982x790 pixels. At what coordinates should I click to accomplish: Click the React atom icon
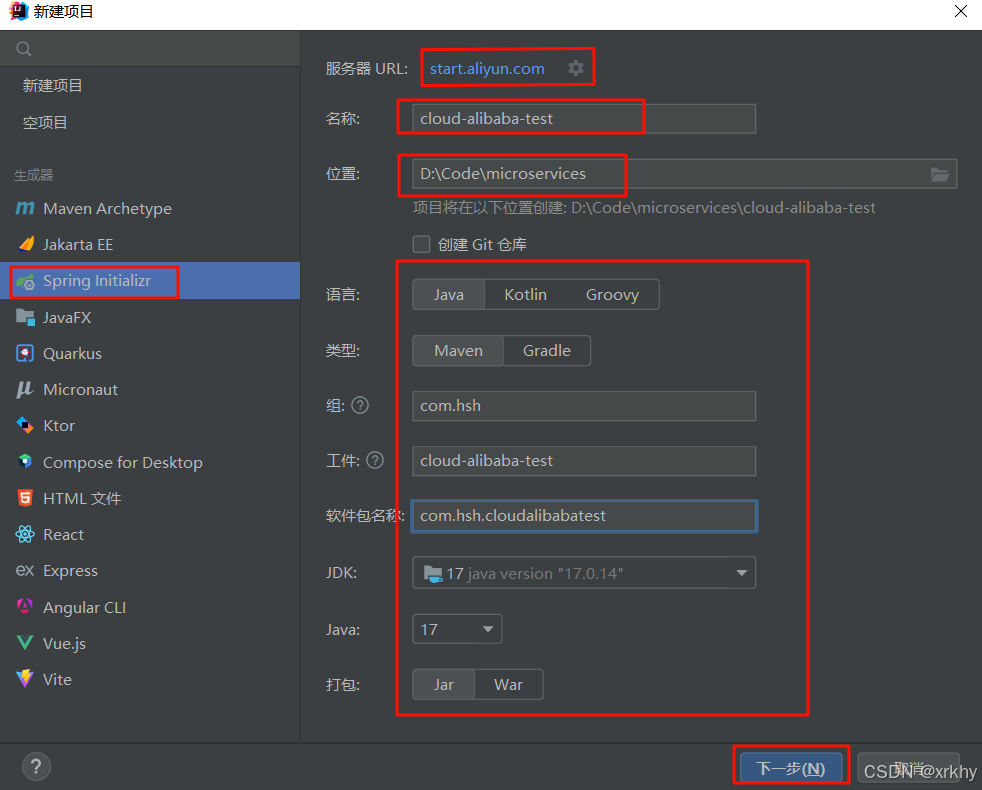point(25,534)
